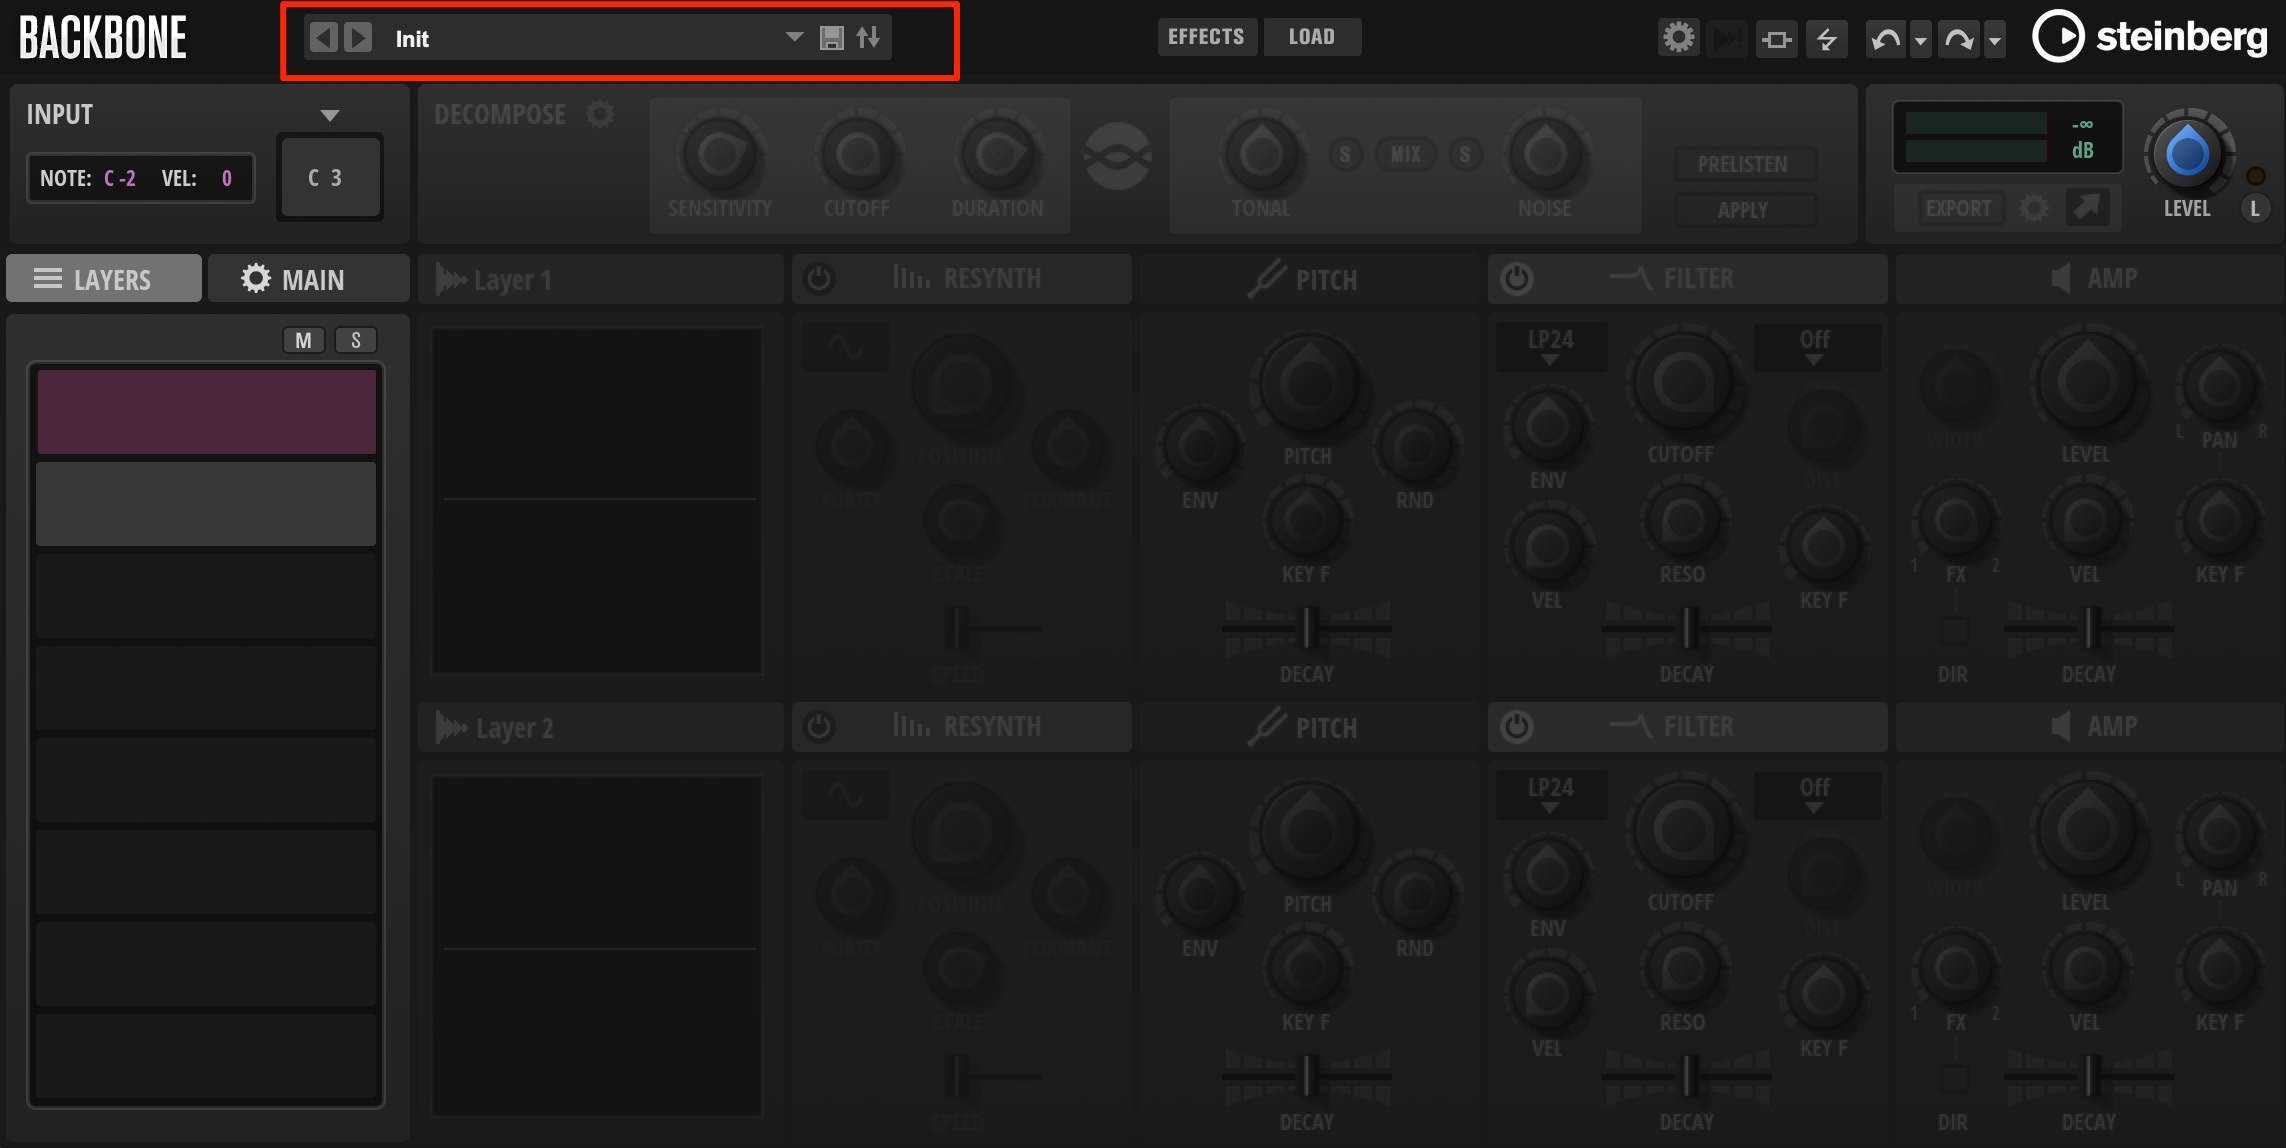Open the EFFECTS page
Image resolution: width=2286 pixels, height=1148 pixels.
coord(1206,37)
